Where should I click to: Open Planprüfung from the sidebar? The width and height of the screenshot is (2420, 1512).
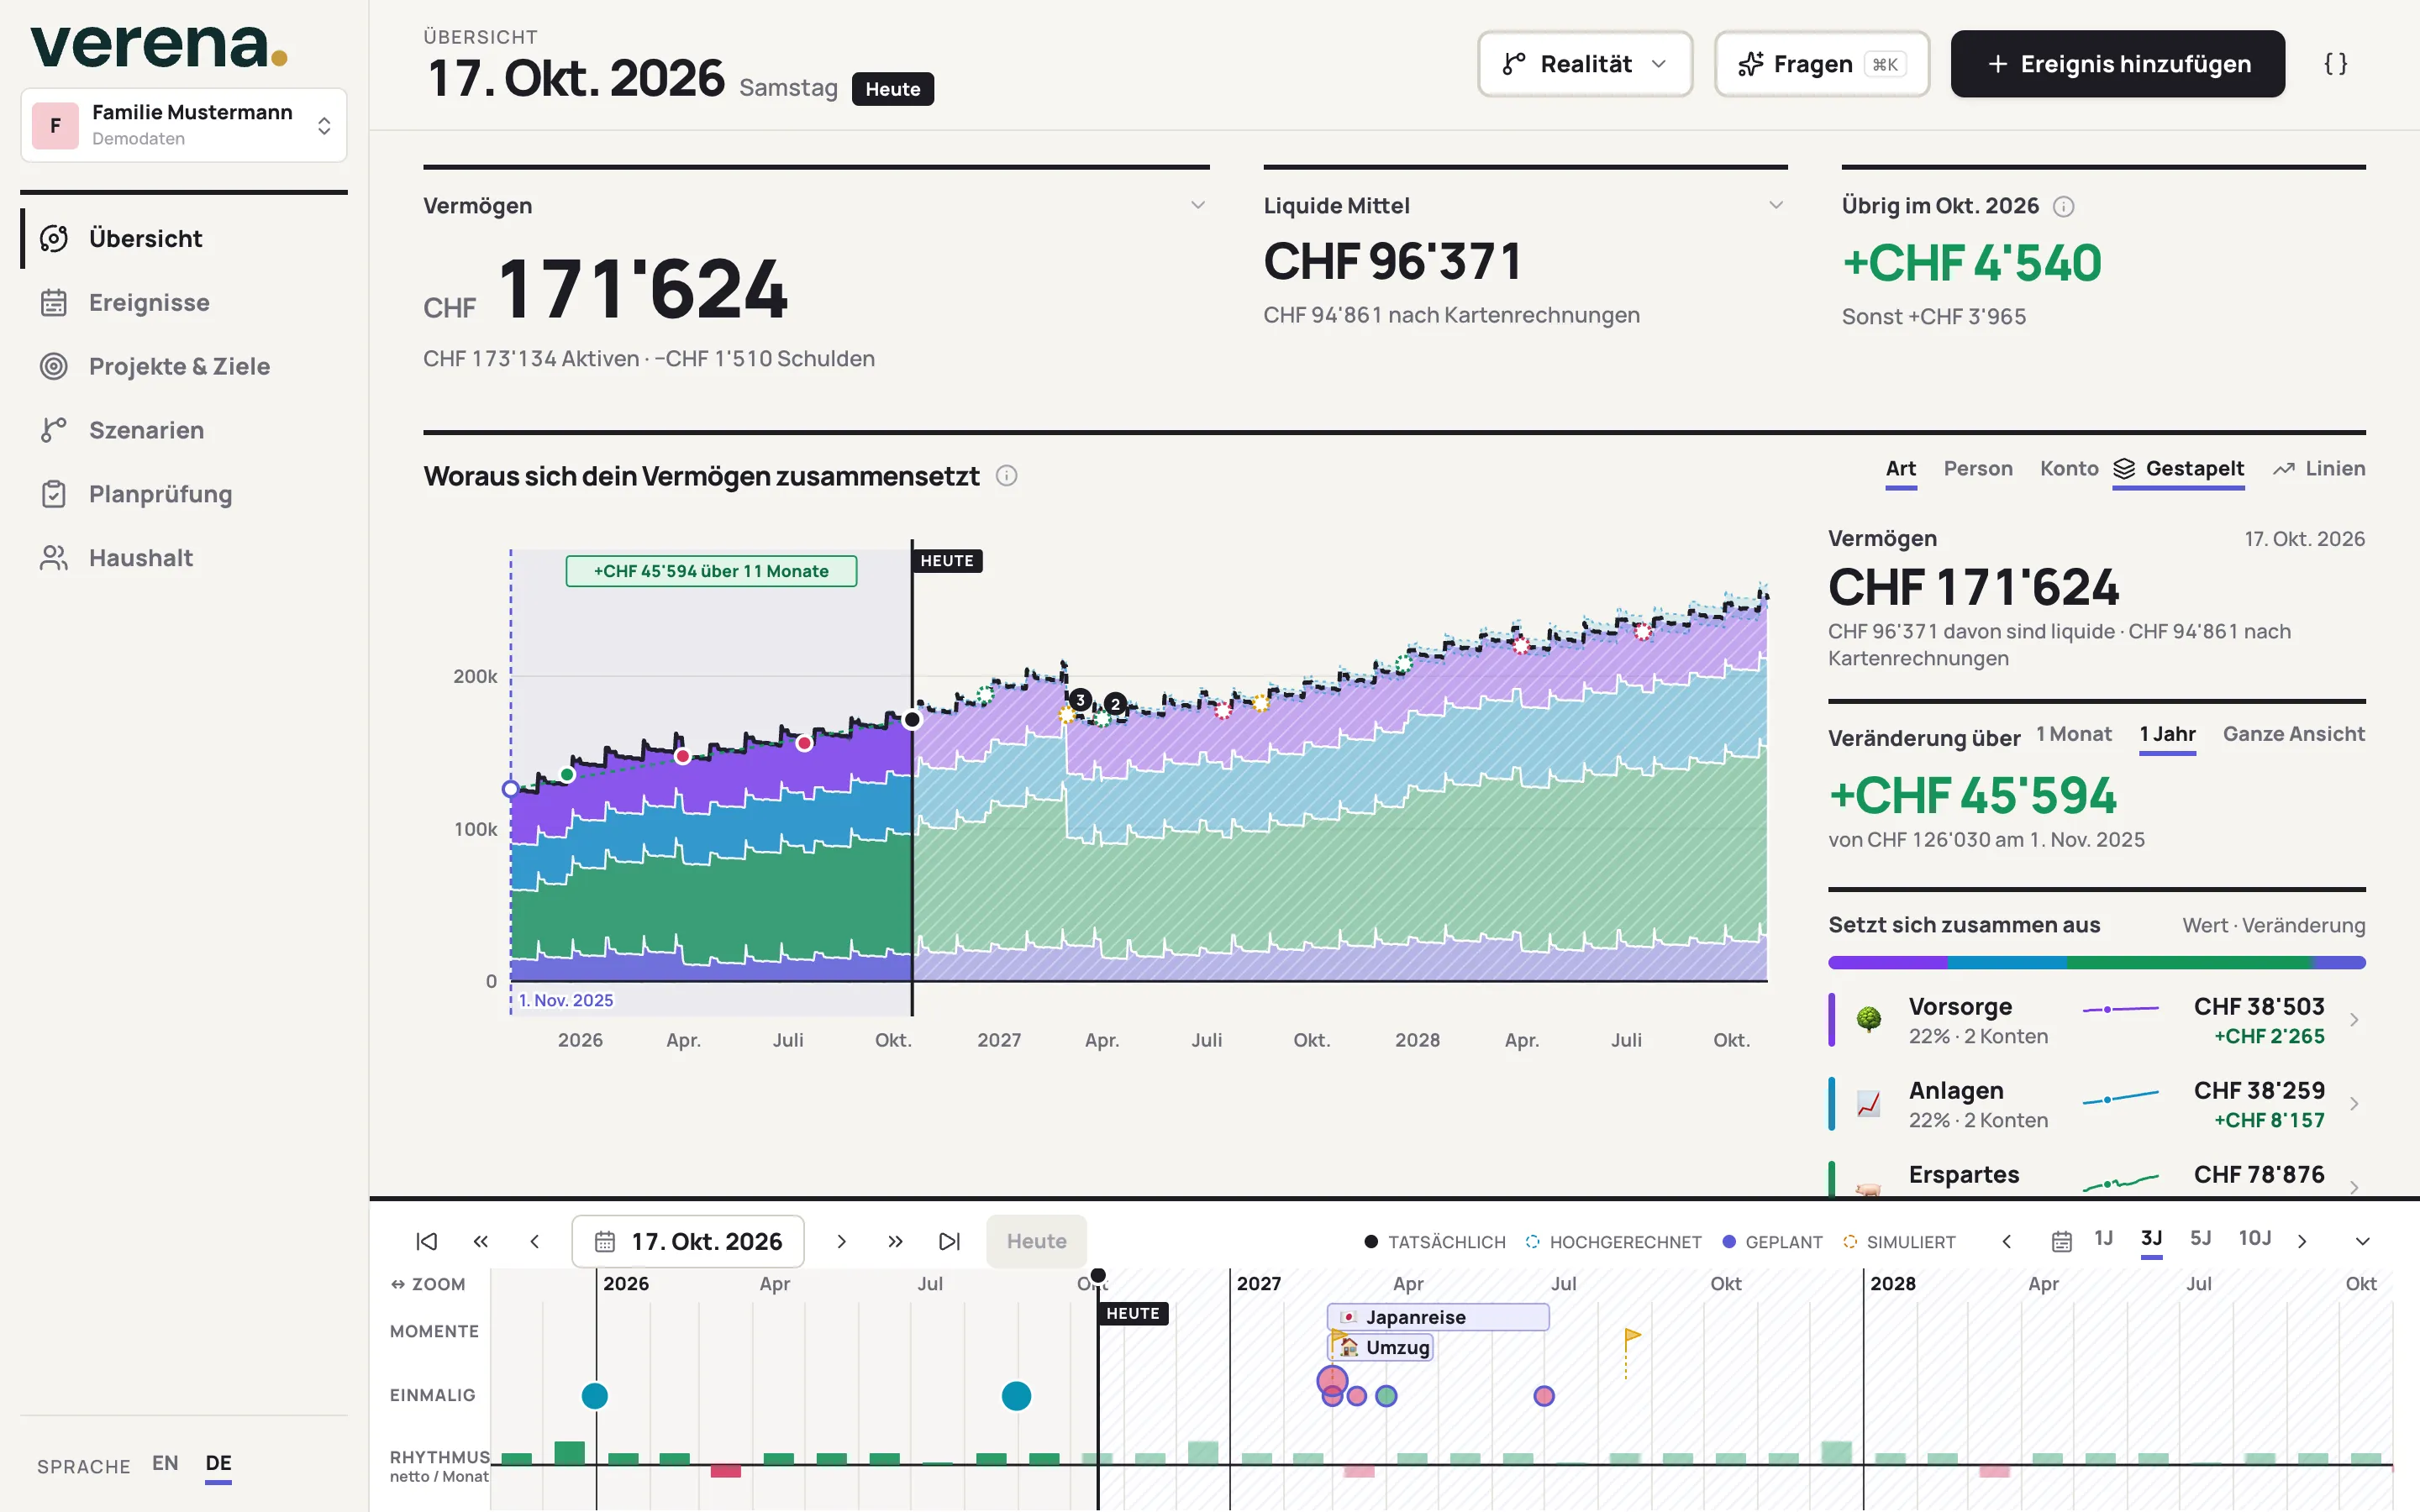pyautogui.click(x=184, y=494)
